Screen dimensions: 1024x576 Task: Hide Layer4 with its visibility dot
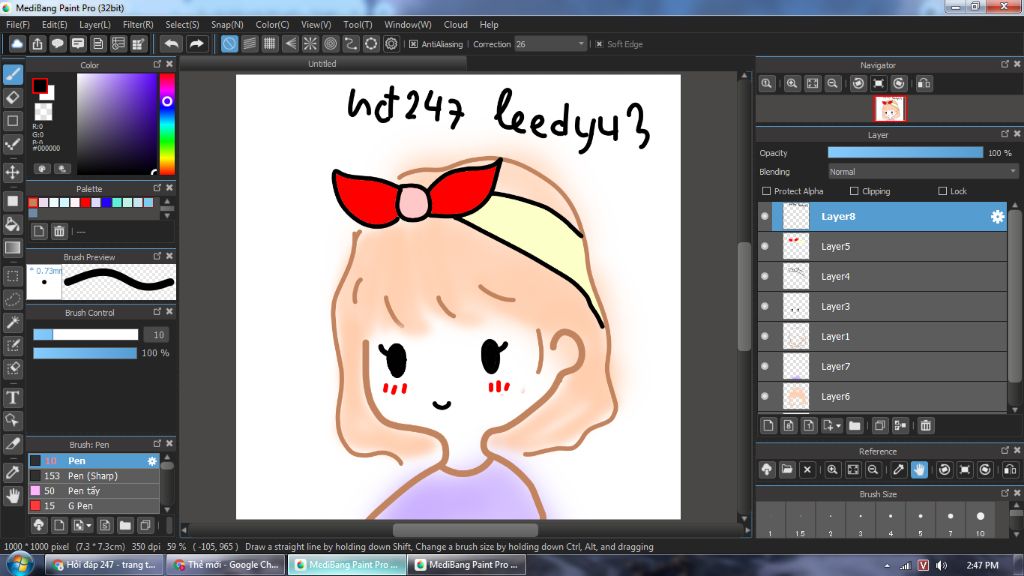point(765,276)
